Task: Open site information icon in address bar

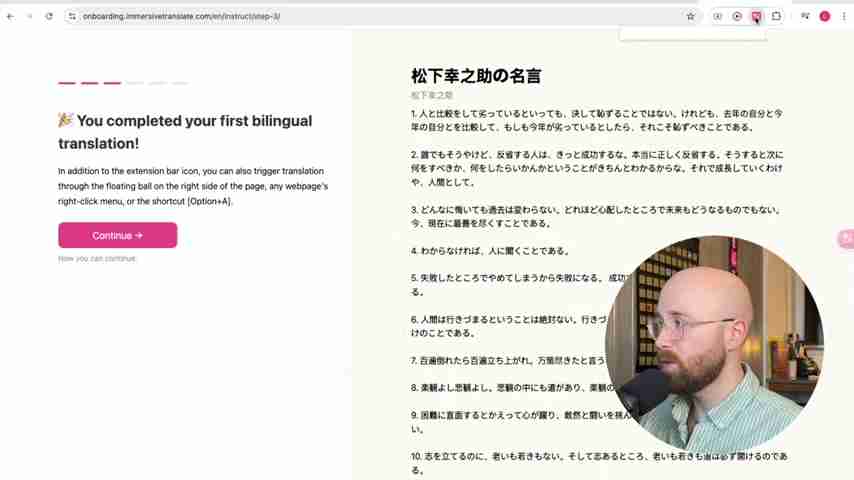Action: (72, 16)
